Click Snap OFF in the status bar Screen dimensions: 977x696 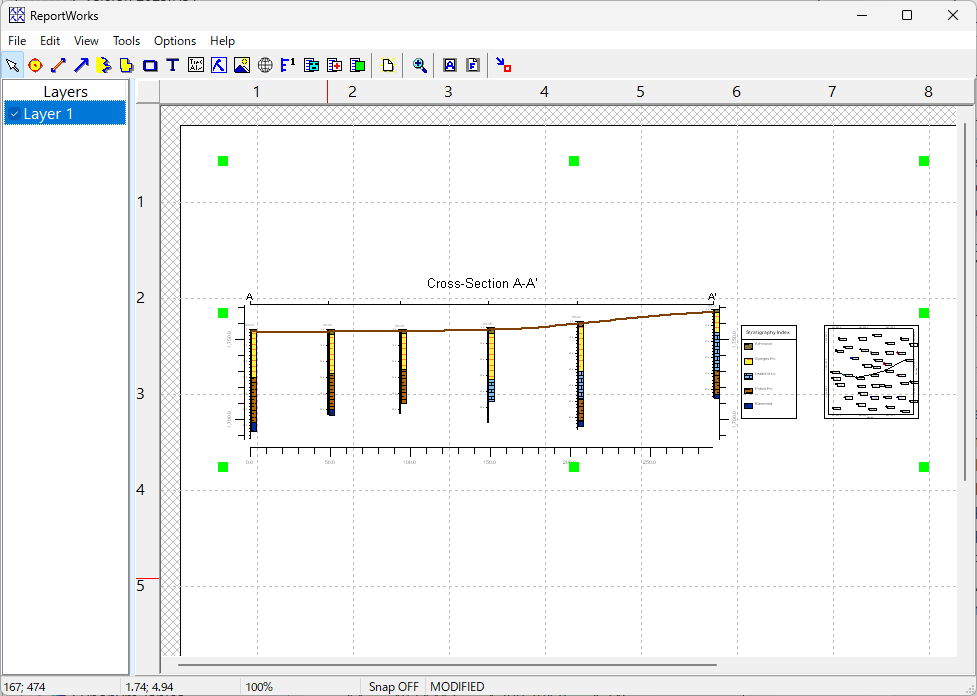click(393, 687)
